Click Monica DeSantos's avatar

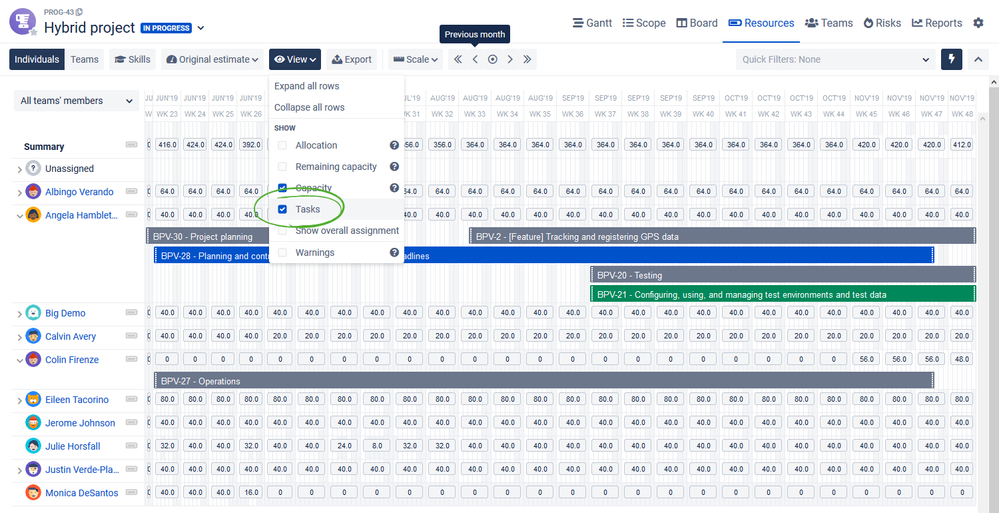33,493
